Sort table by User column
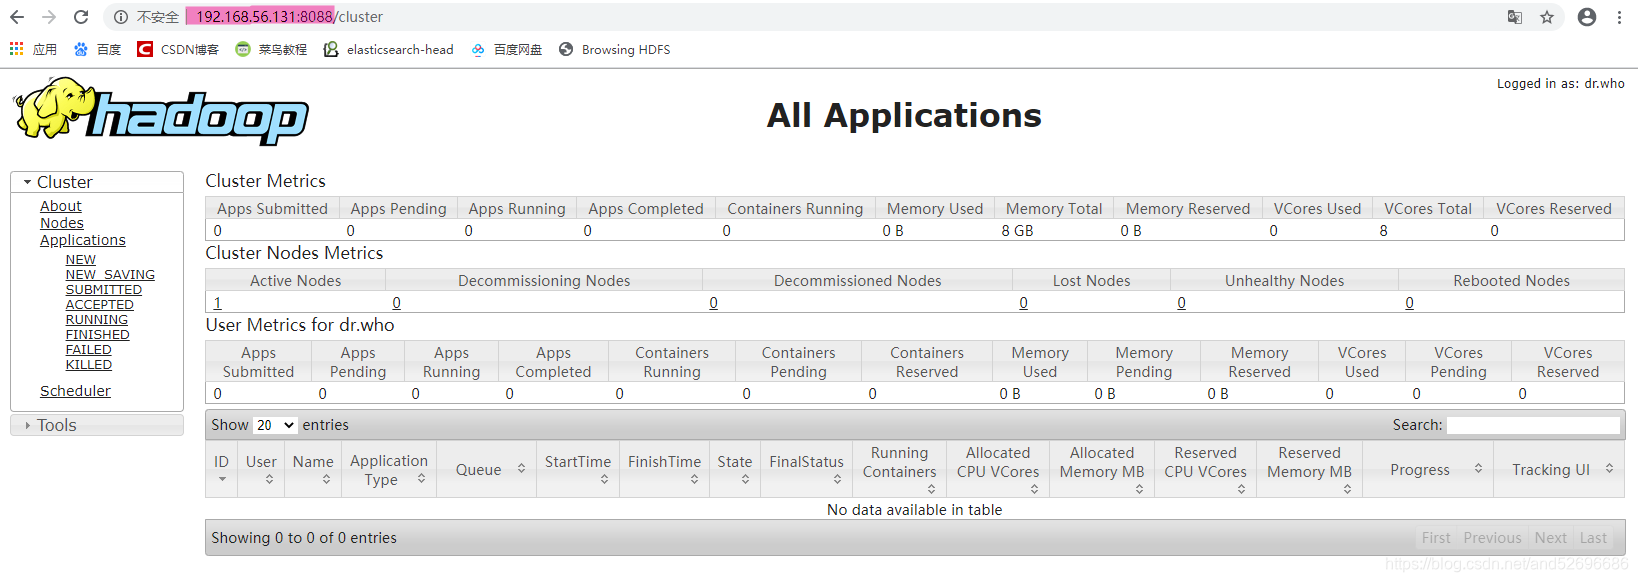The height and width of the screenshot is (582, 1638). [261, 469]
